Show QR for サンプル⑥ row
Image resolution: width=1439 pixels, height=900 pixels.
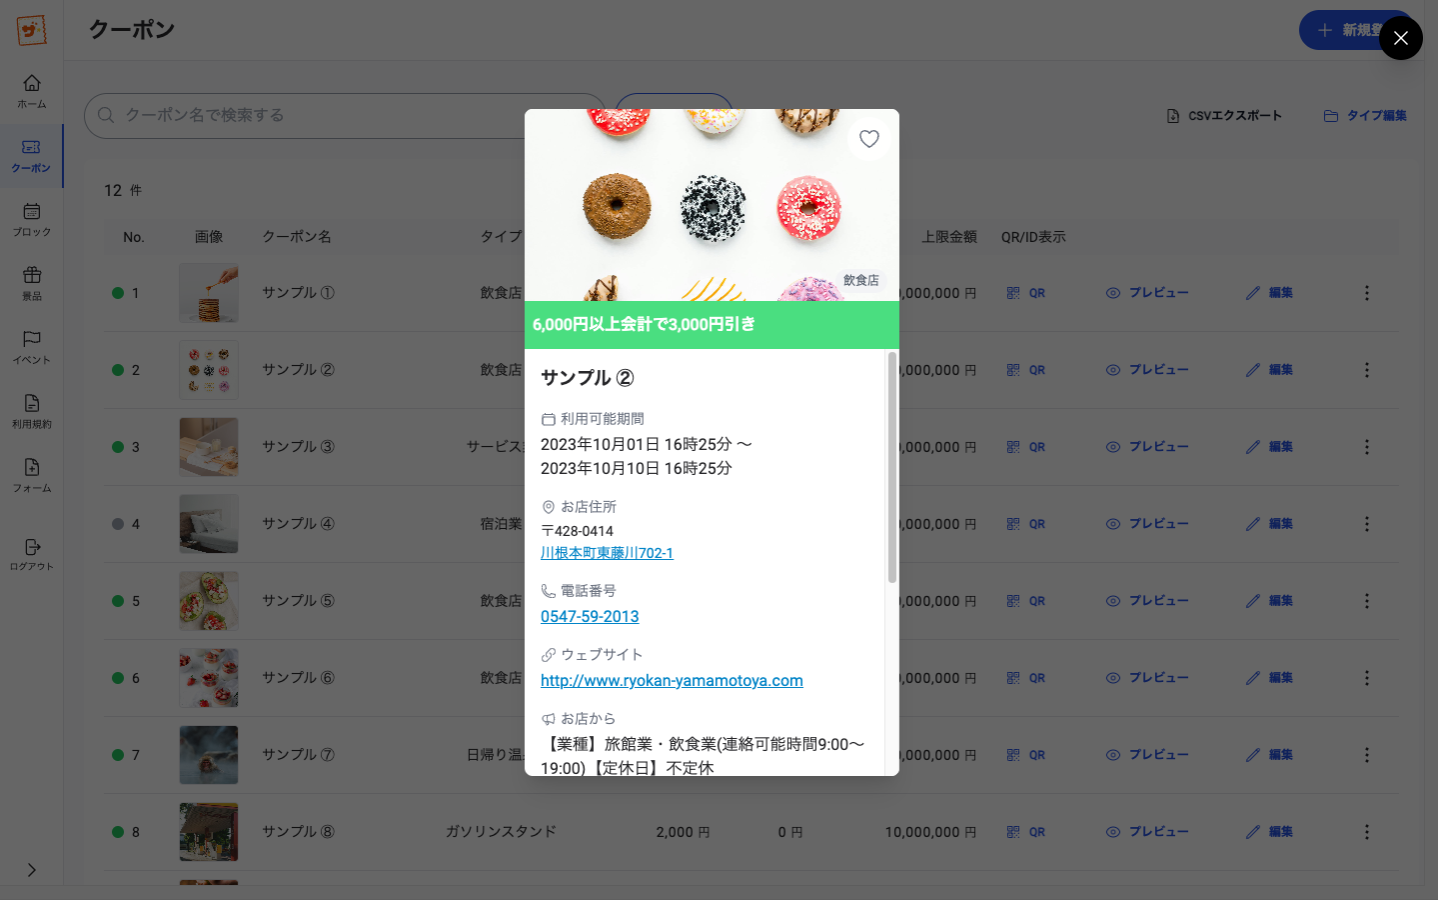pos(1026,678)
